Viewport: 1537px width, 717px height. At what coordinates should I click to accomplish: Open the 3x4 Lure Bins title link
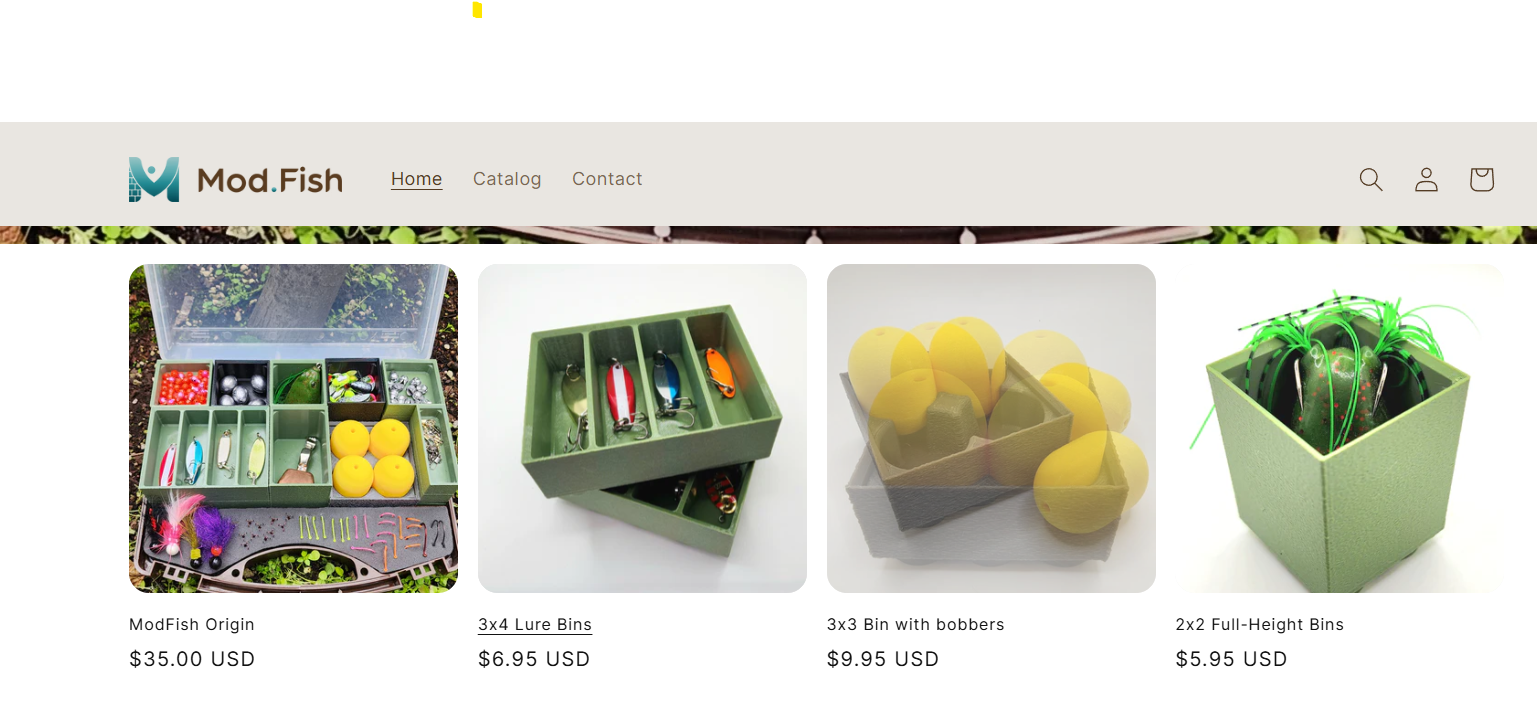coord(535,624)
